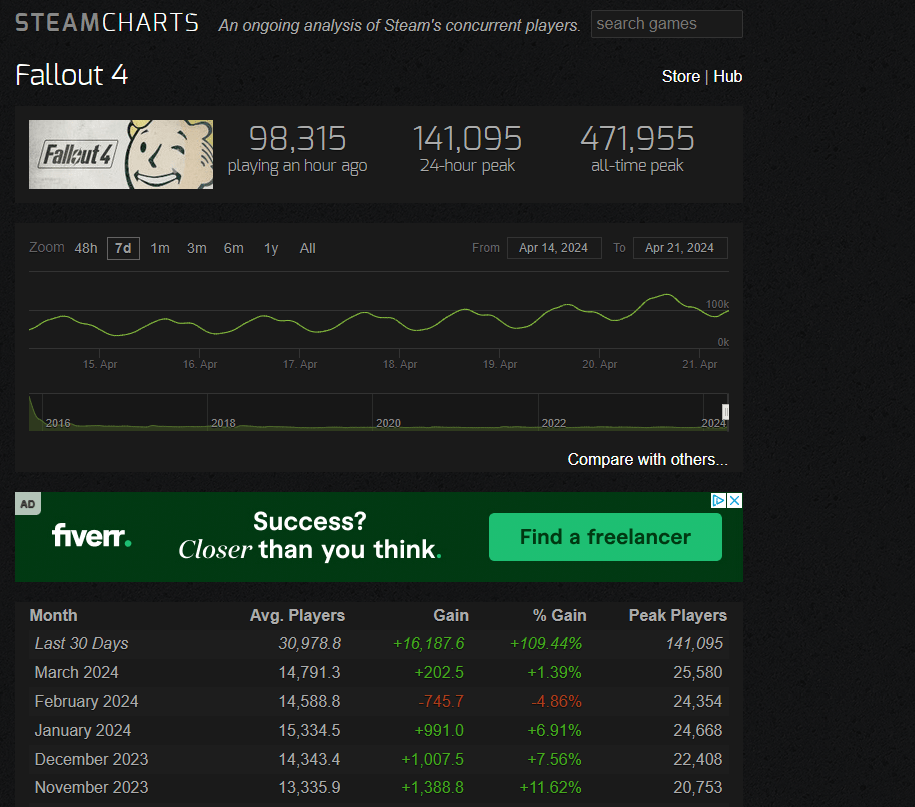This screenshot has height=807, width=915.
Task: Set chart zoom to 1y
Action: [x=271, y=249]
